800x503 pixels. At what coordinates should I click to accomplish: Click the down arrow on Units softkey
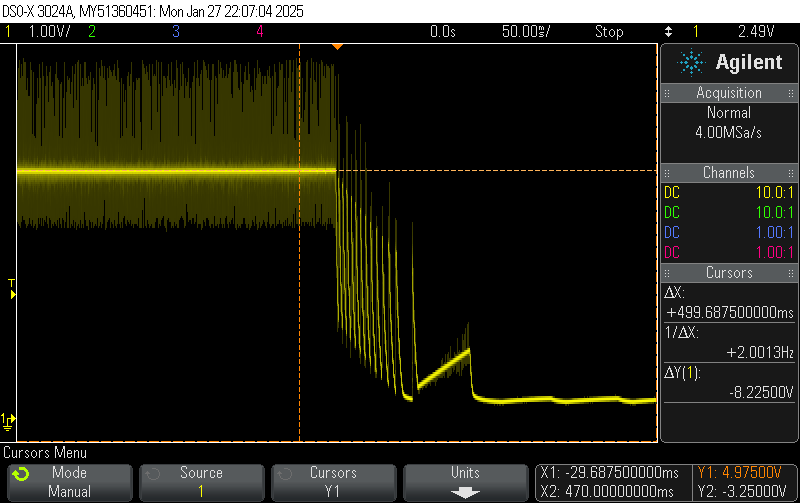tap(465, 493)
